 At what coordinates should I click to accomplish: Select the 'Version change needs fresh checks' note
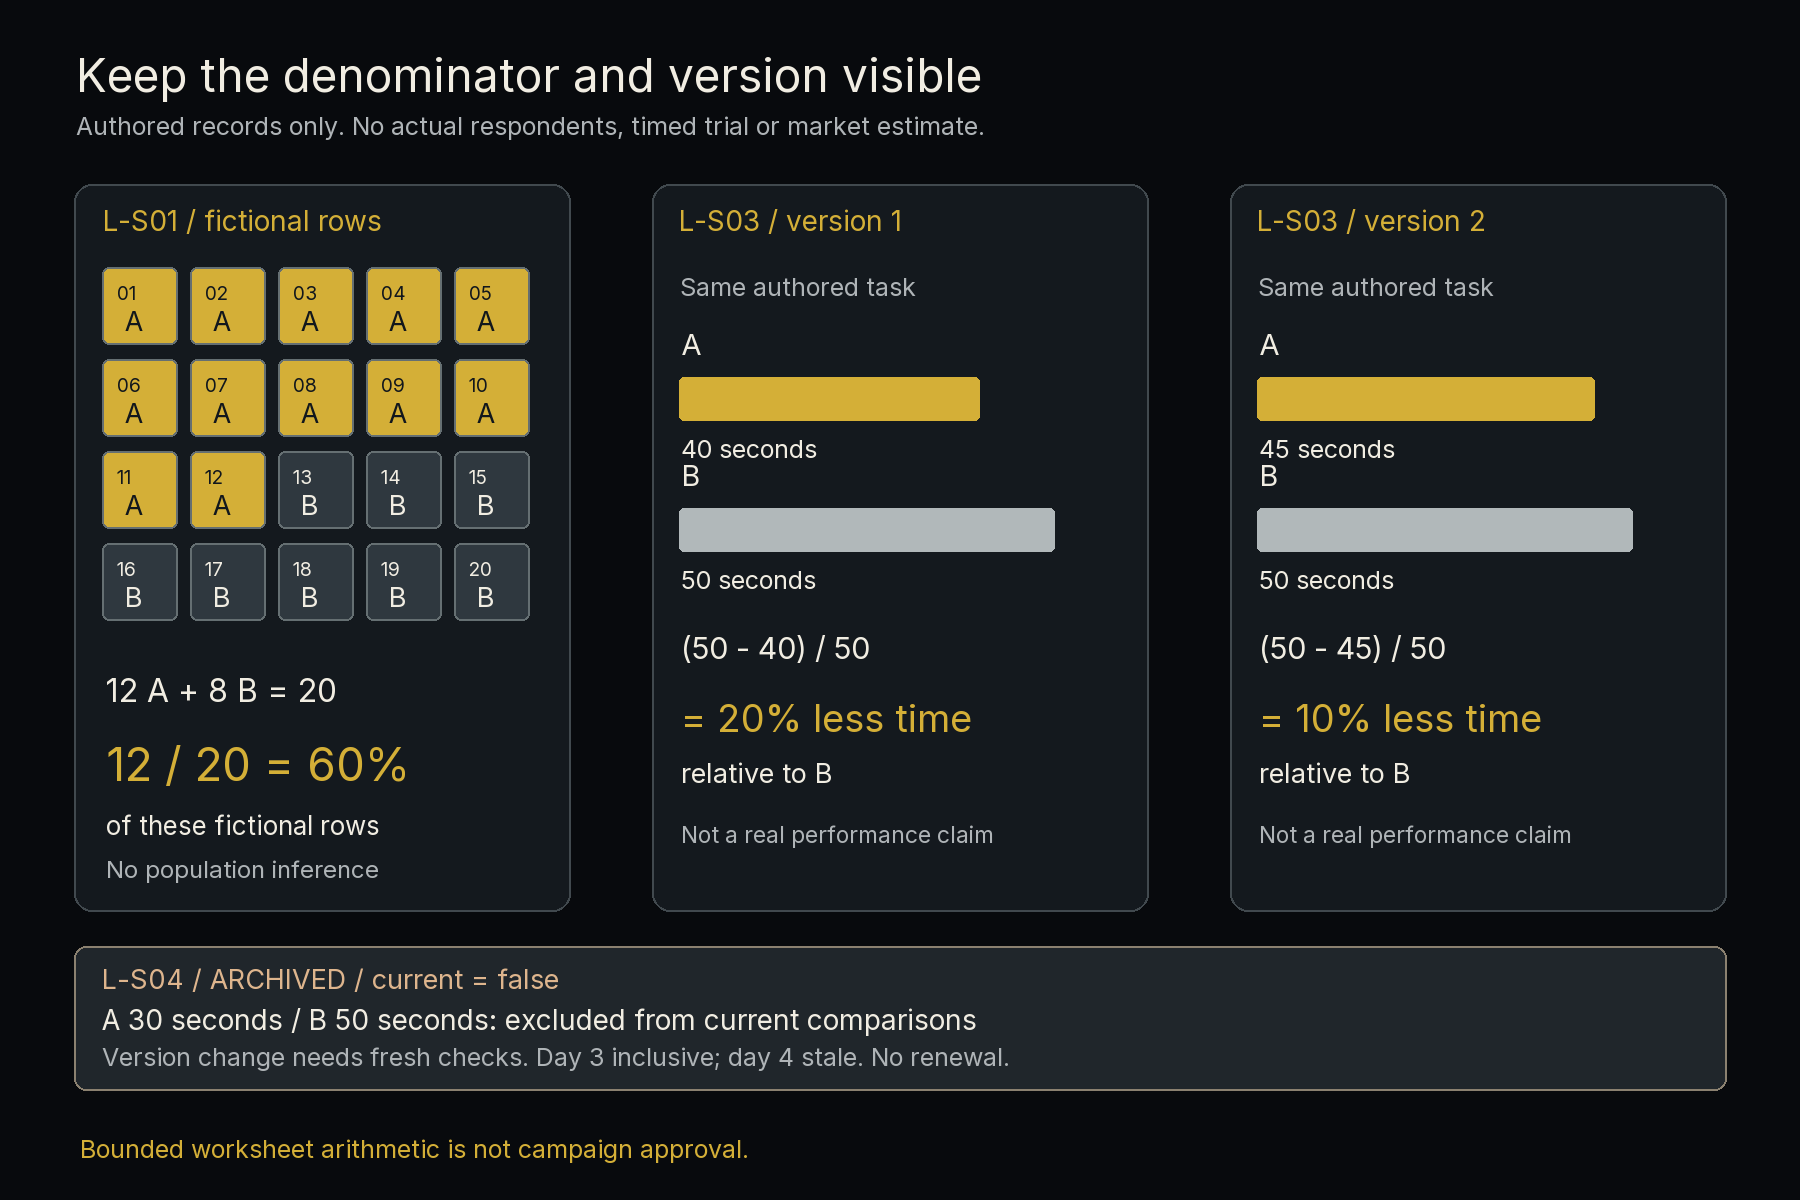(x=555, y=1057)
